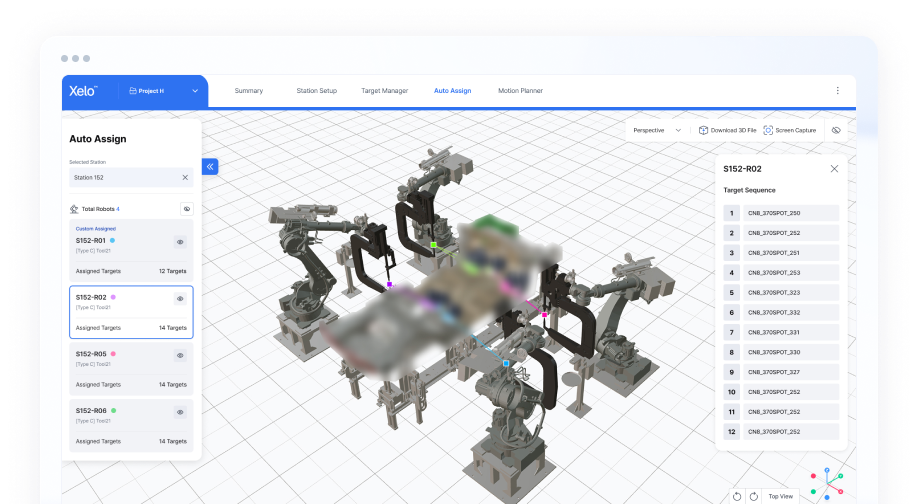Rotate the view clockwise
The width and height of the screenshot is (918, 504).
(x=751, y=496)
